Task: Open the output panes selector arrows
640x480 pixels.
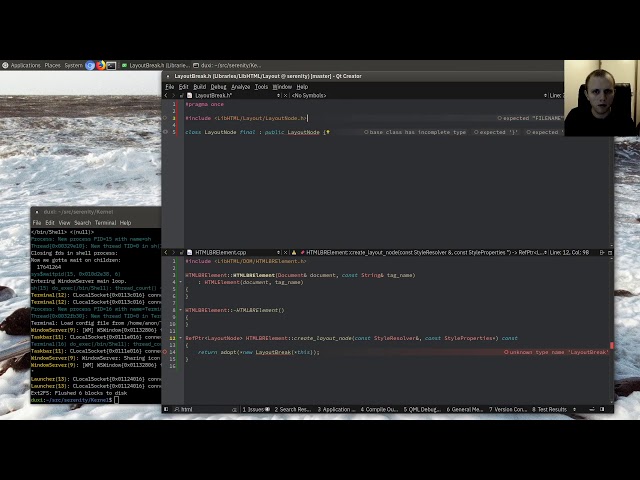Action: [x=575, y=409]
